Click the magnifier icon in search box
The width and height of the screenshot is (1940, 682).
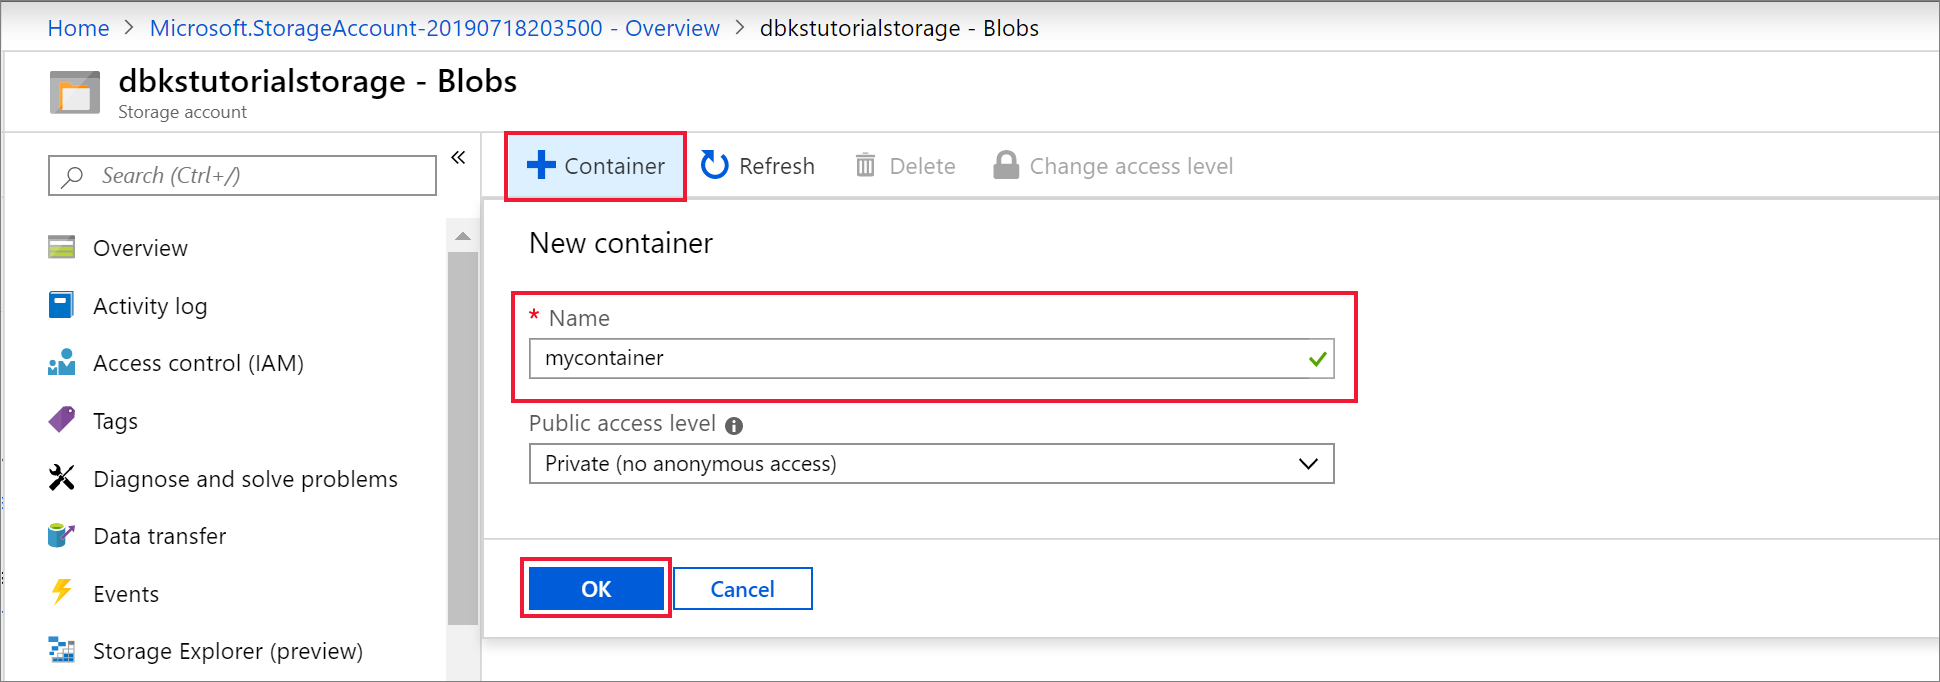(x=72, y=177)
